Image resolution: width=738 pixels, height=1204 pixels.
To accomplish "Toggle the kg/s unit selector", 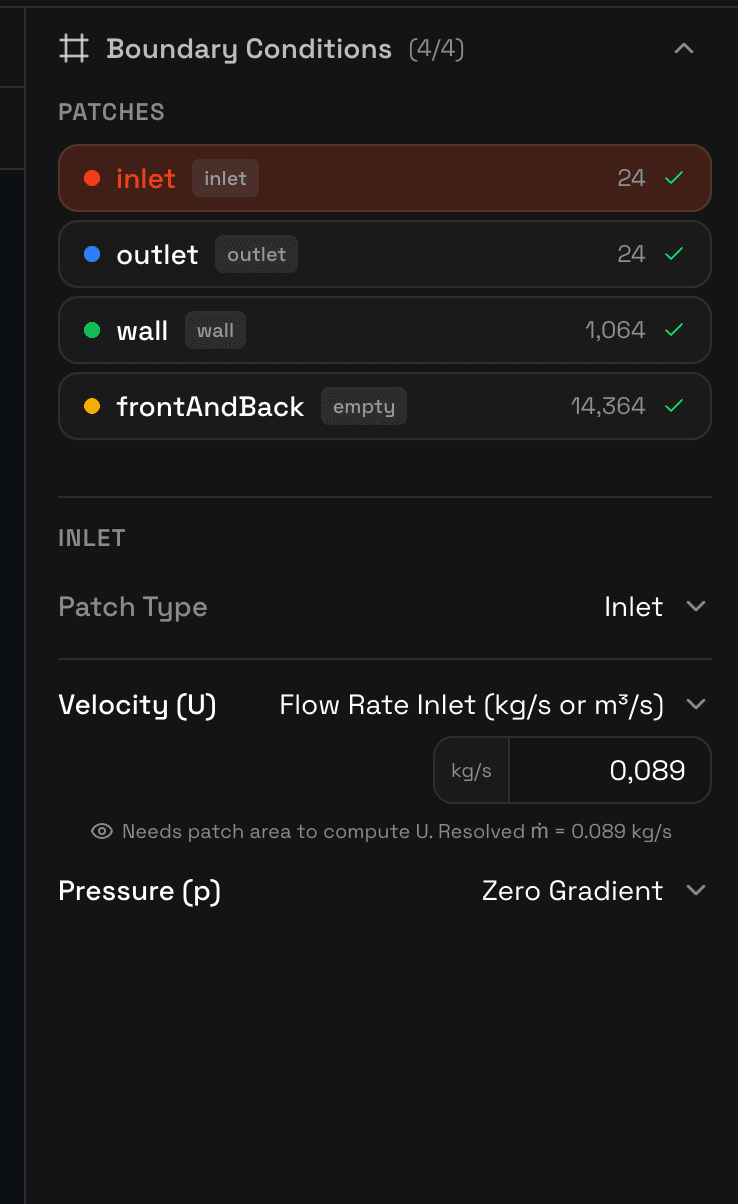I will pos(471,770).
